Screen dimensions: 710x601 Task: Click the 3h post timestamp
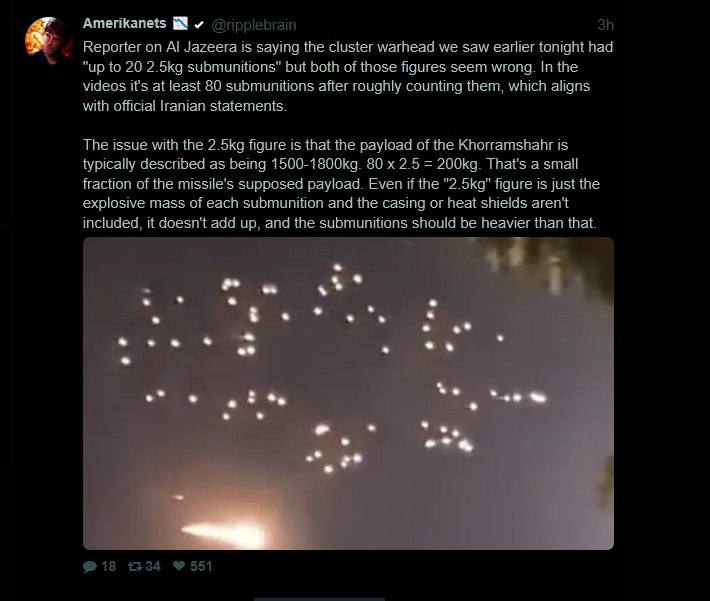pos(606,24)
